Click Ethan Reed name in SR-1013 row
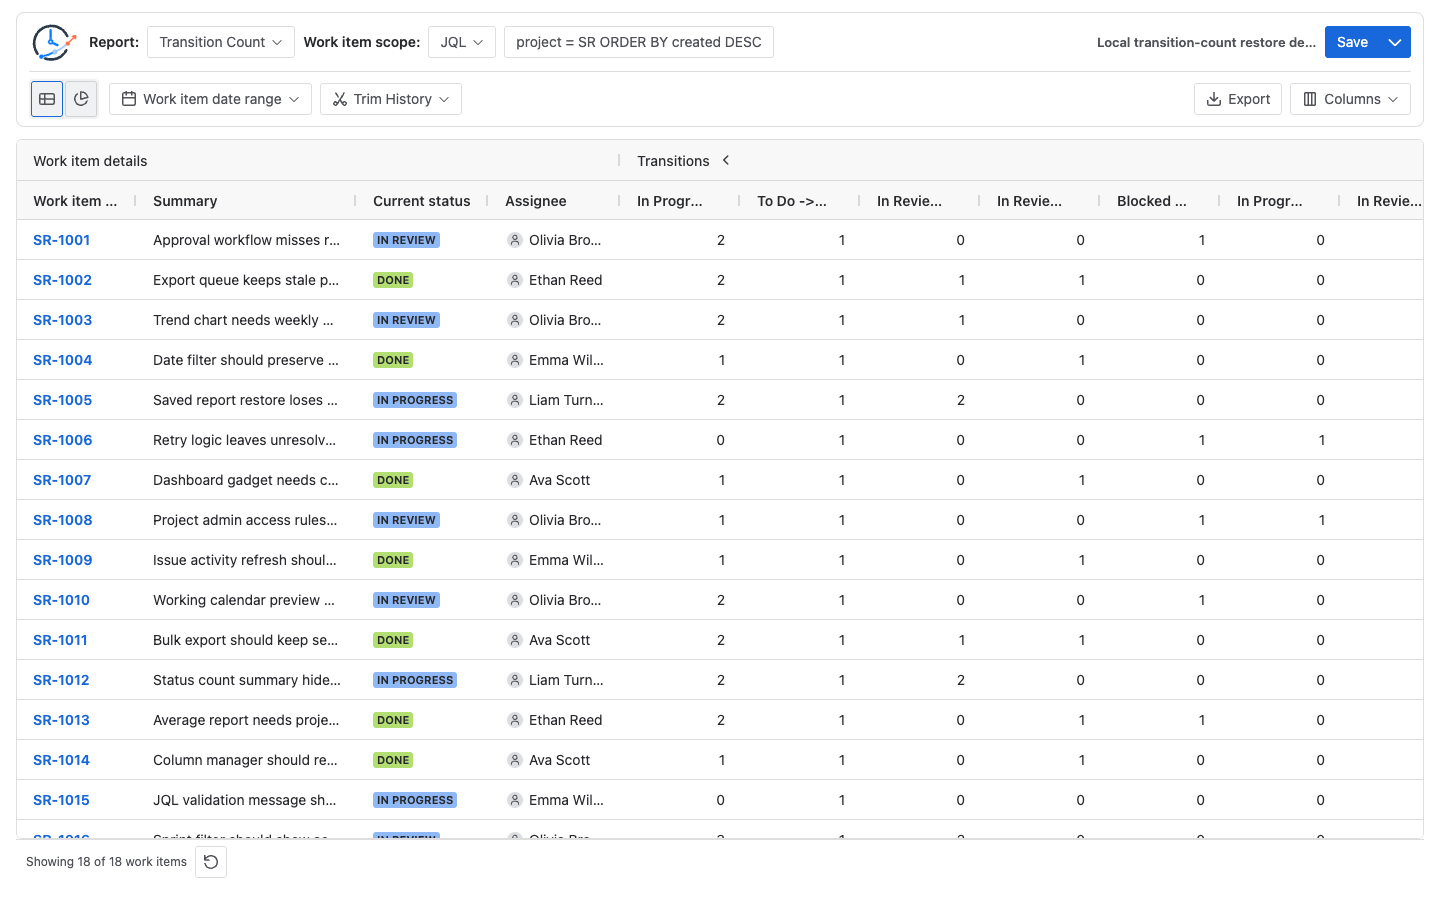The width and height of the screenshot is (1440, 900). pos(565,720)
